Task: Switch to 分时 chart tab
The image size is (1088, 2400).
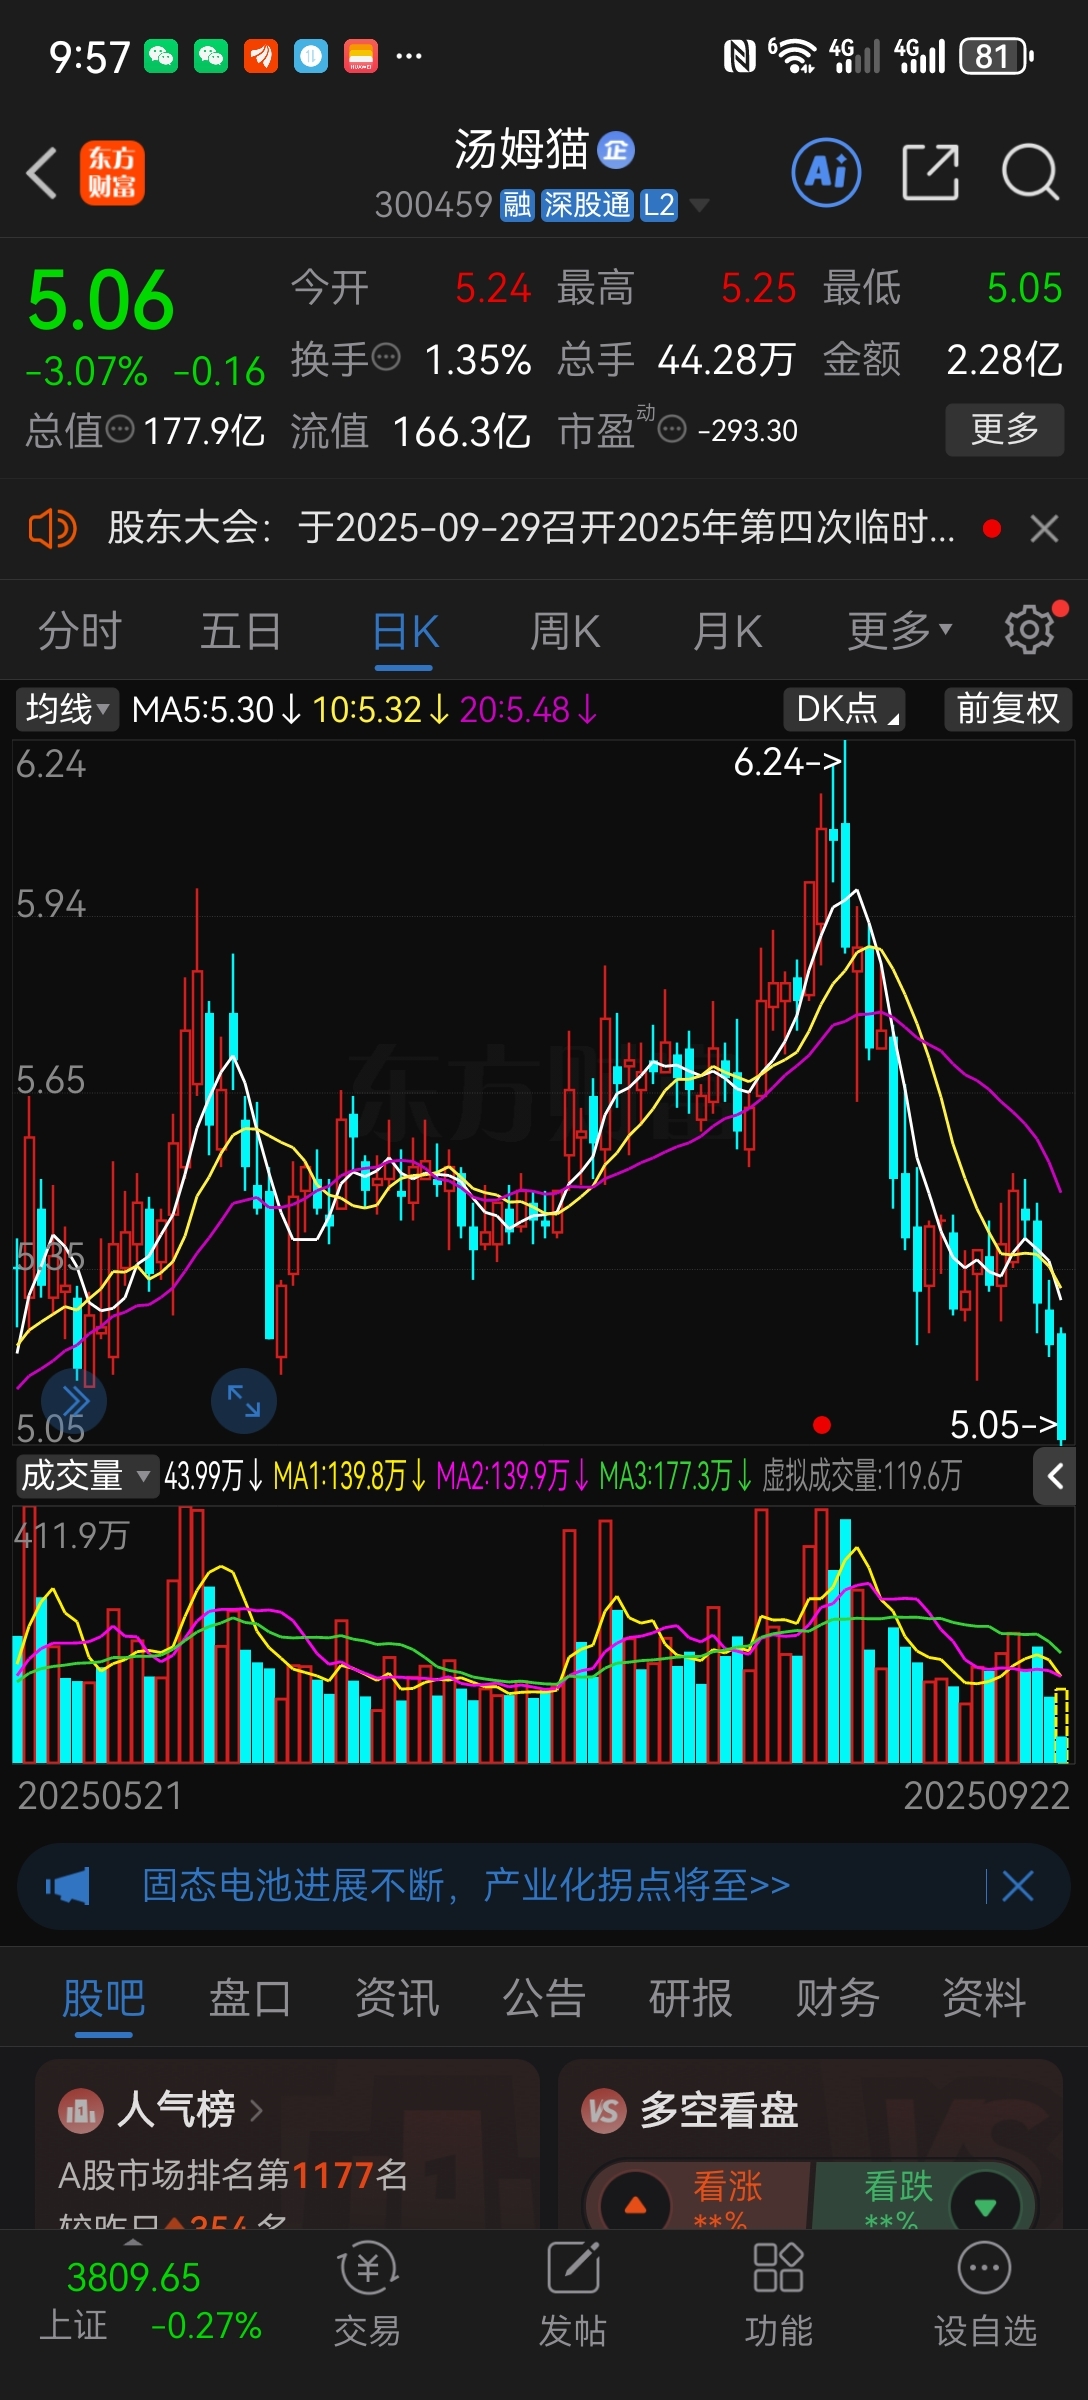Action: tap(80, 631)
